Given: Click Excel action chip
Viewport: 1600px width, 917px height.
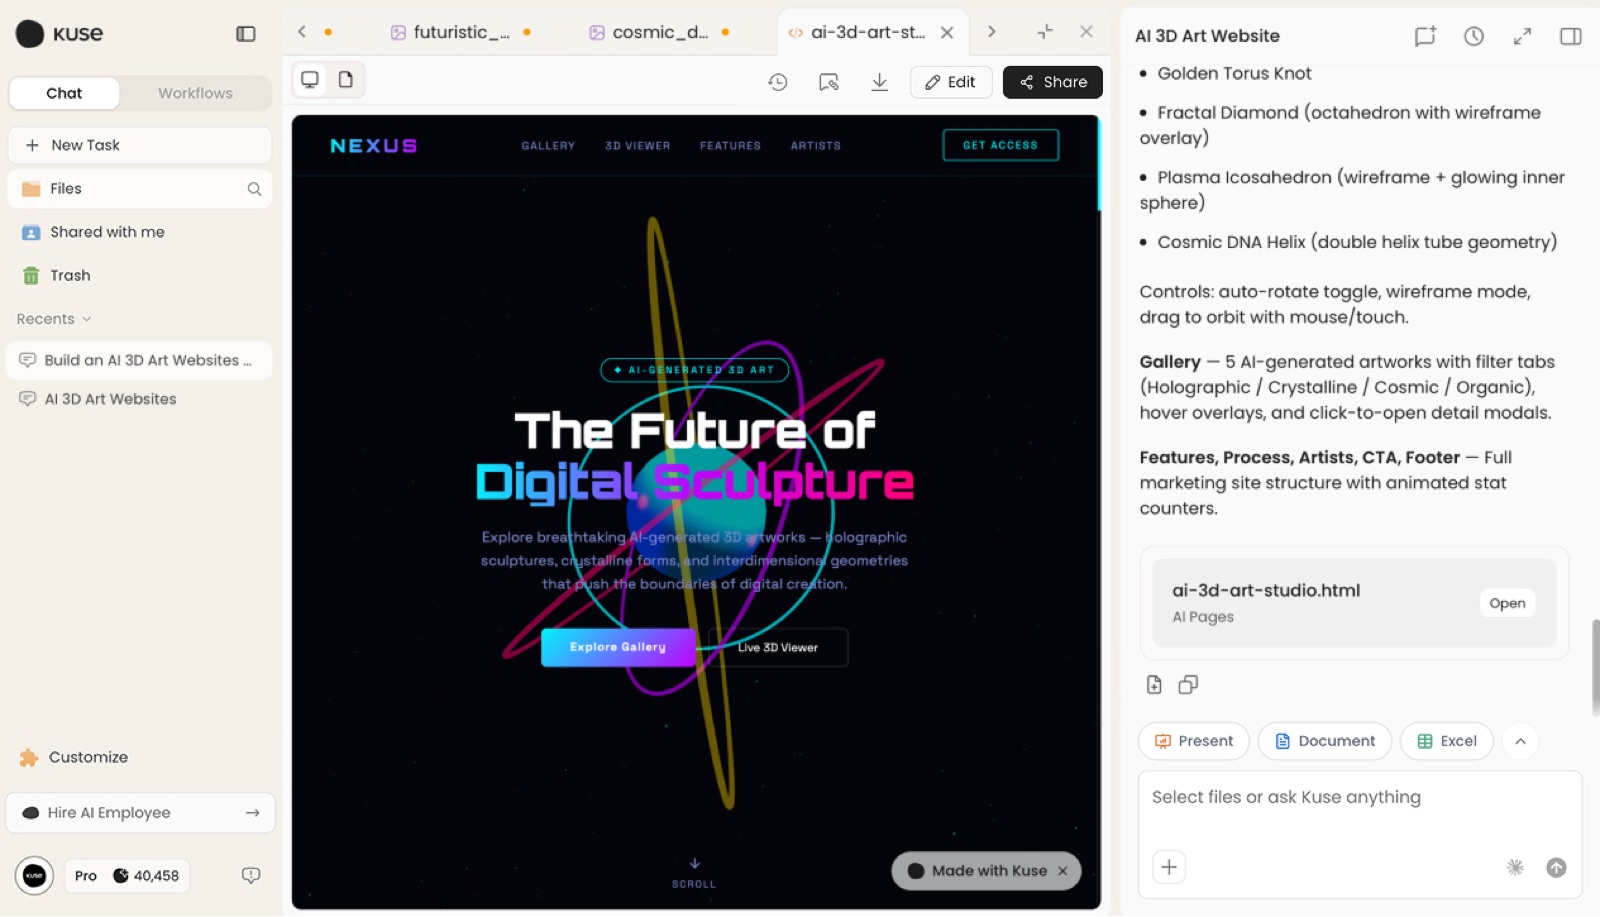Looking at the screenshot, I should pos(1447,741).
